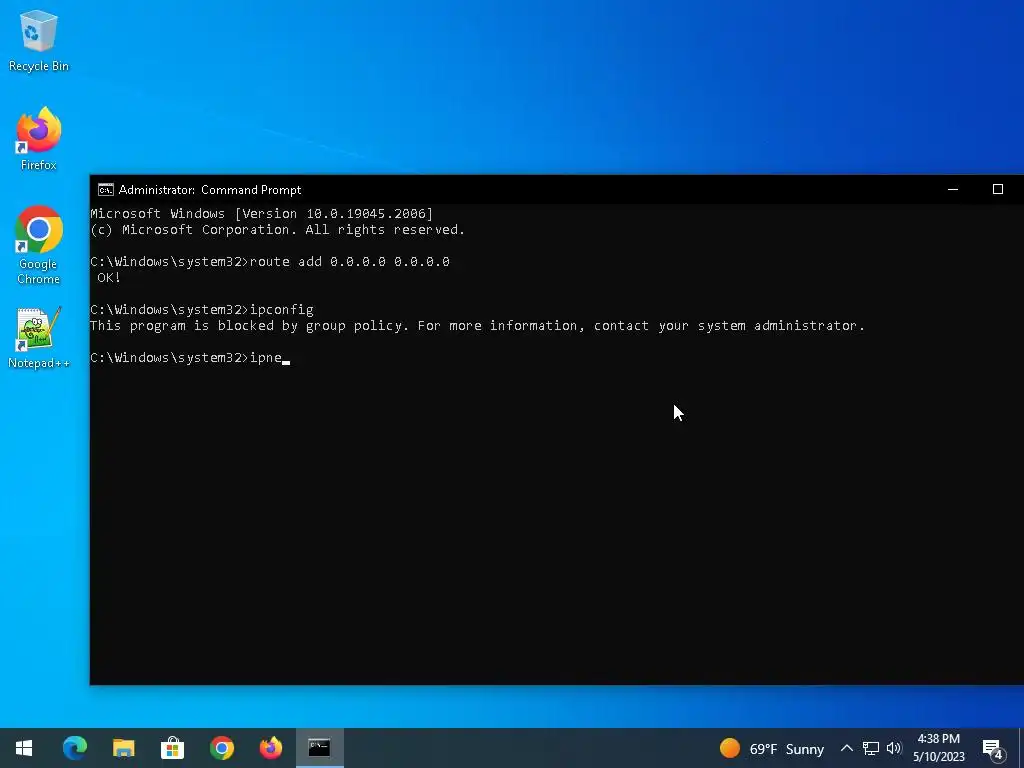
Task: Select the Firefox desktop shortcut
Action: click(x=39, y=138)
